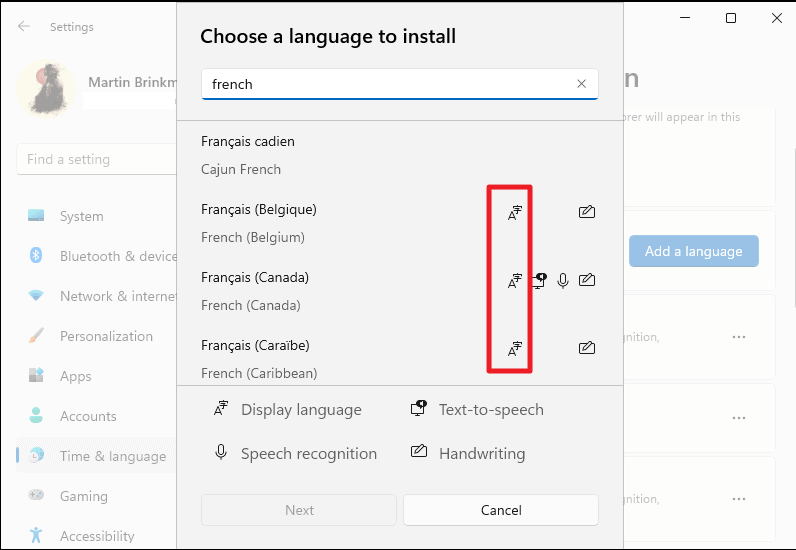This screenshot has height=550, width=796.
Task: Click Display language icon in French (Canada) row
Action: (x=515, y=280)
